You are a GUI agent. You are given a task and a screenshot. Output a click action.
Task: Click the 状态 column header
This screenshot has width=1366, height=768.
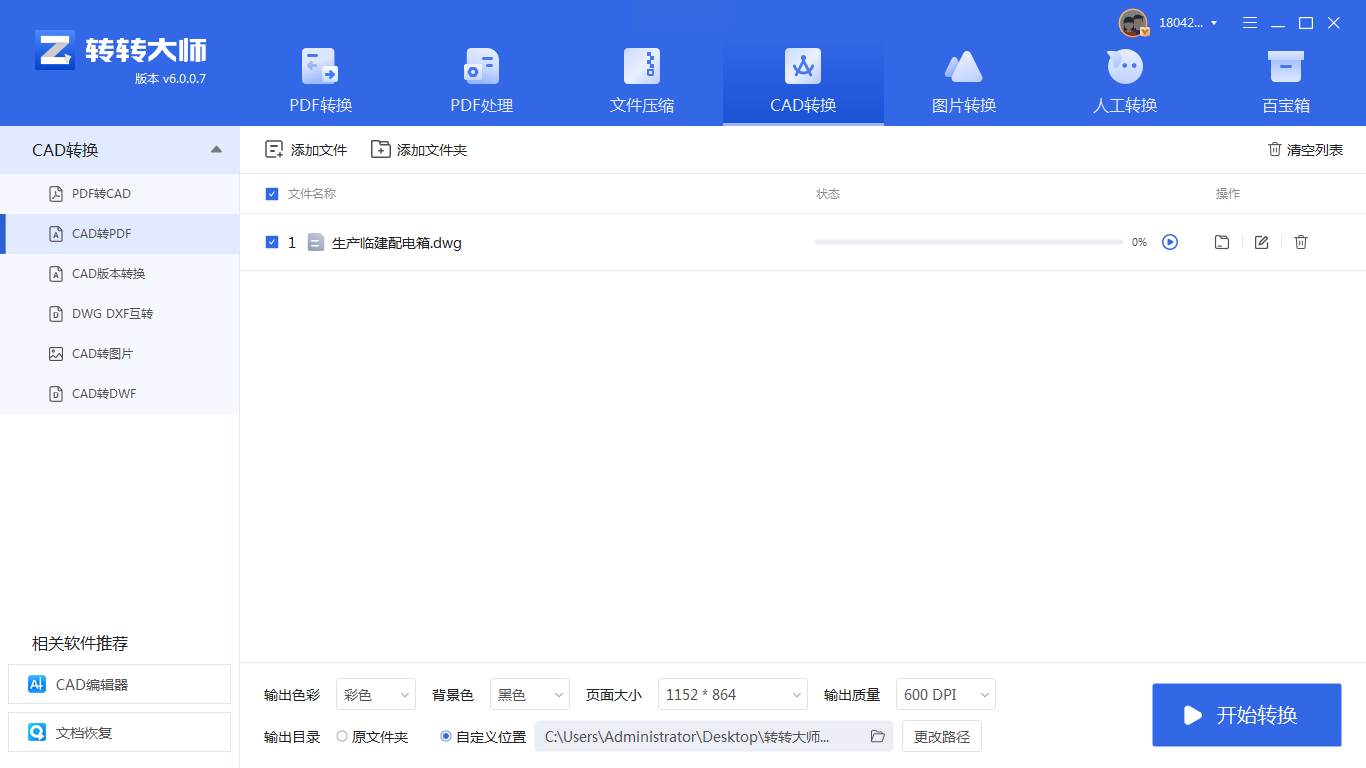828,194
